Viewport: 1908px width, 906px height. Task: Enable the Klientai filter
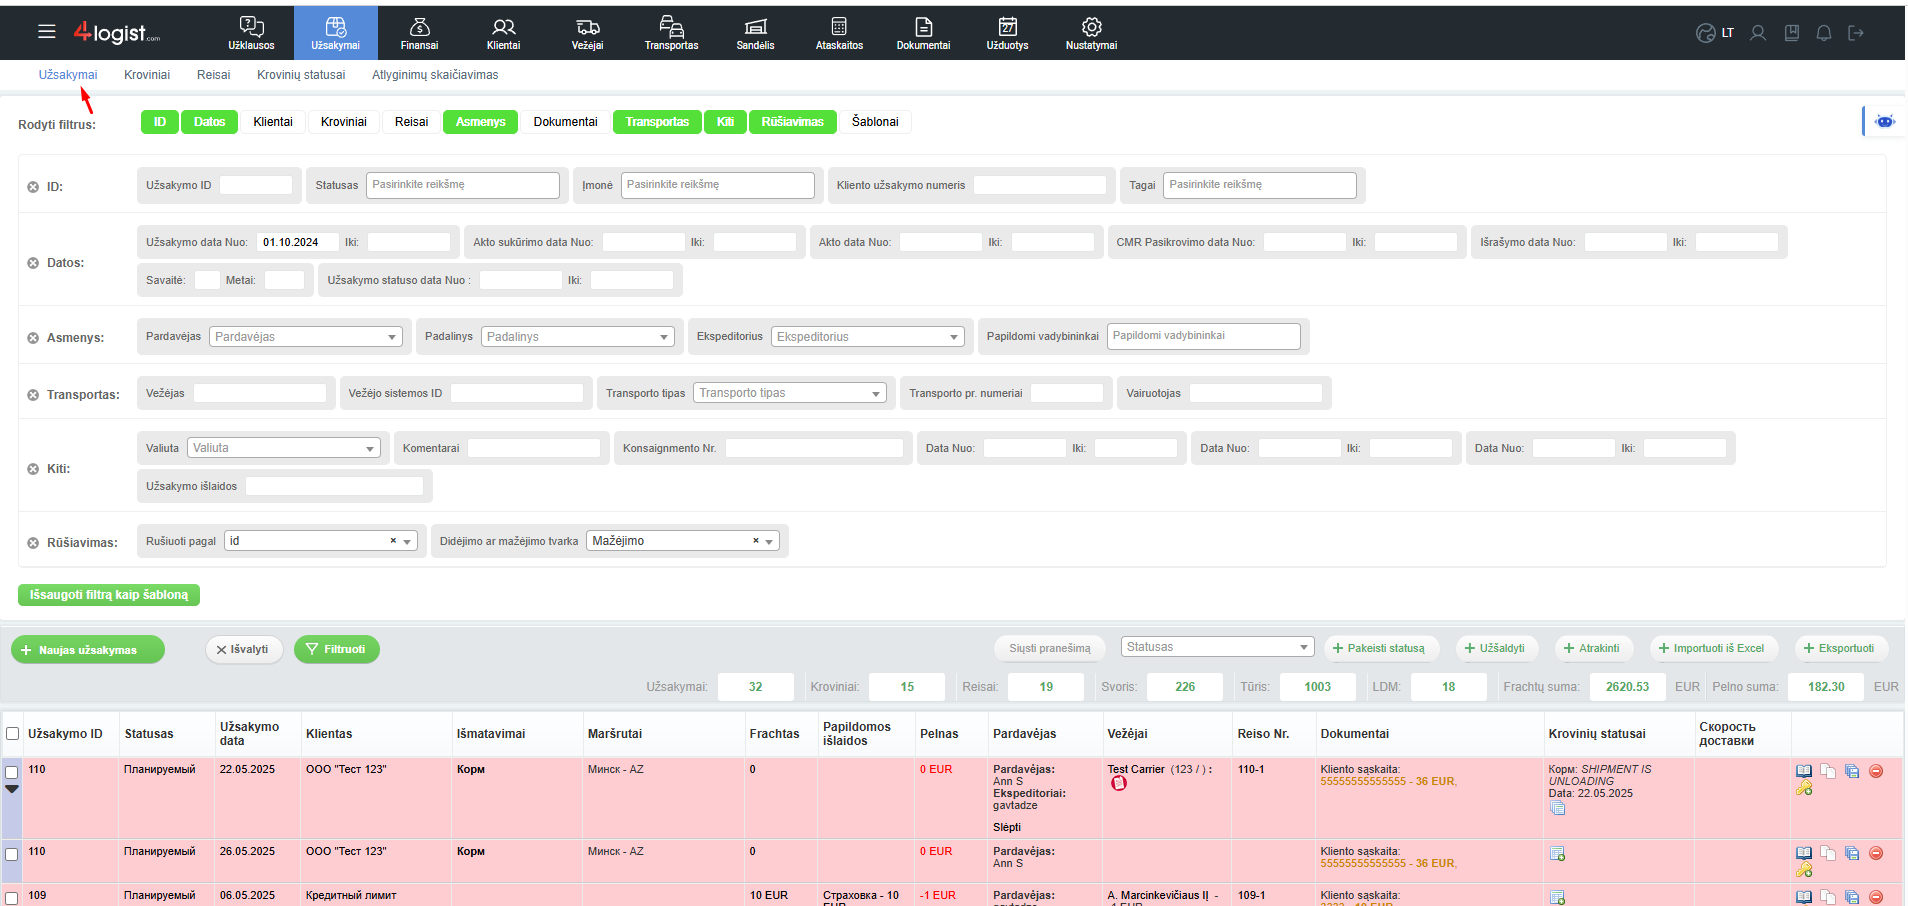[x=273, y=122]
